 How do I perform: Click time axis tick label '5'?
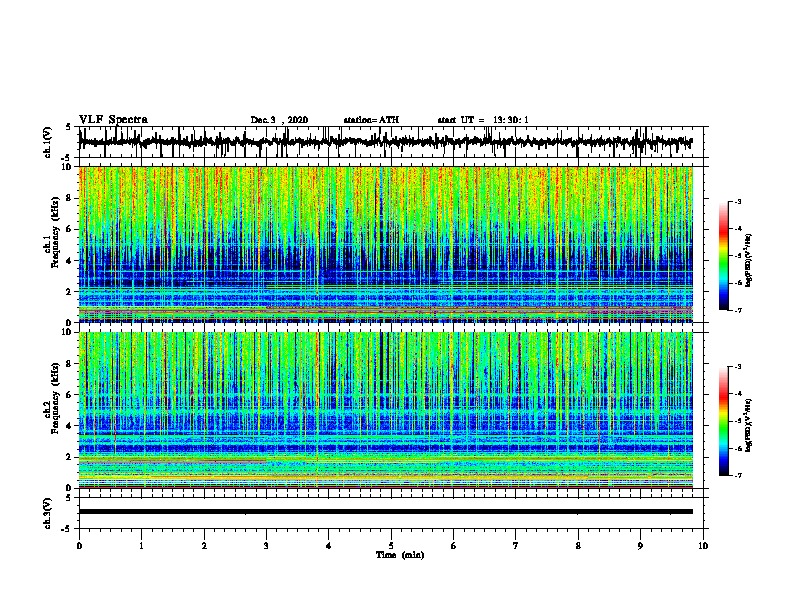point(391,546)
